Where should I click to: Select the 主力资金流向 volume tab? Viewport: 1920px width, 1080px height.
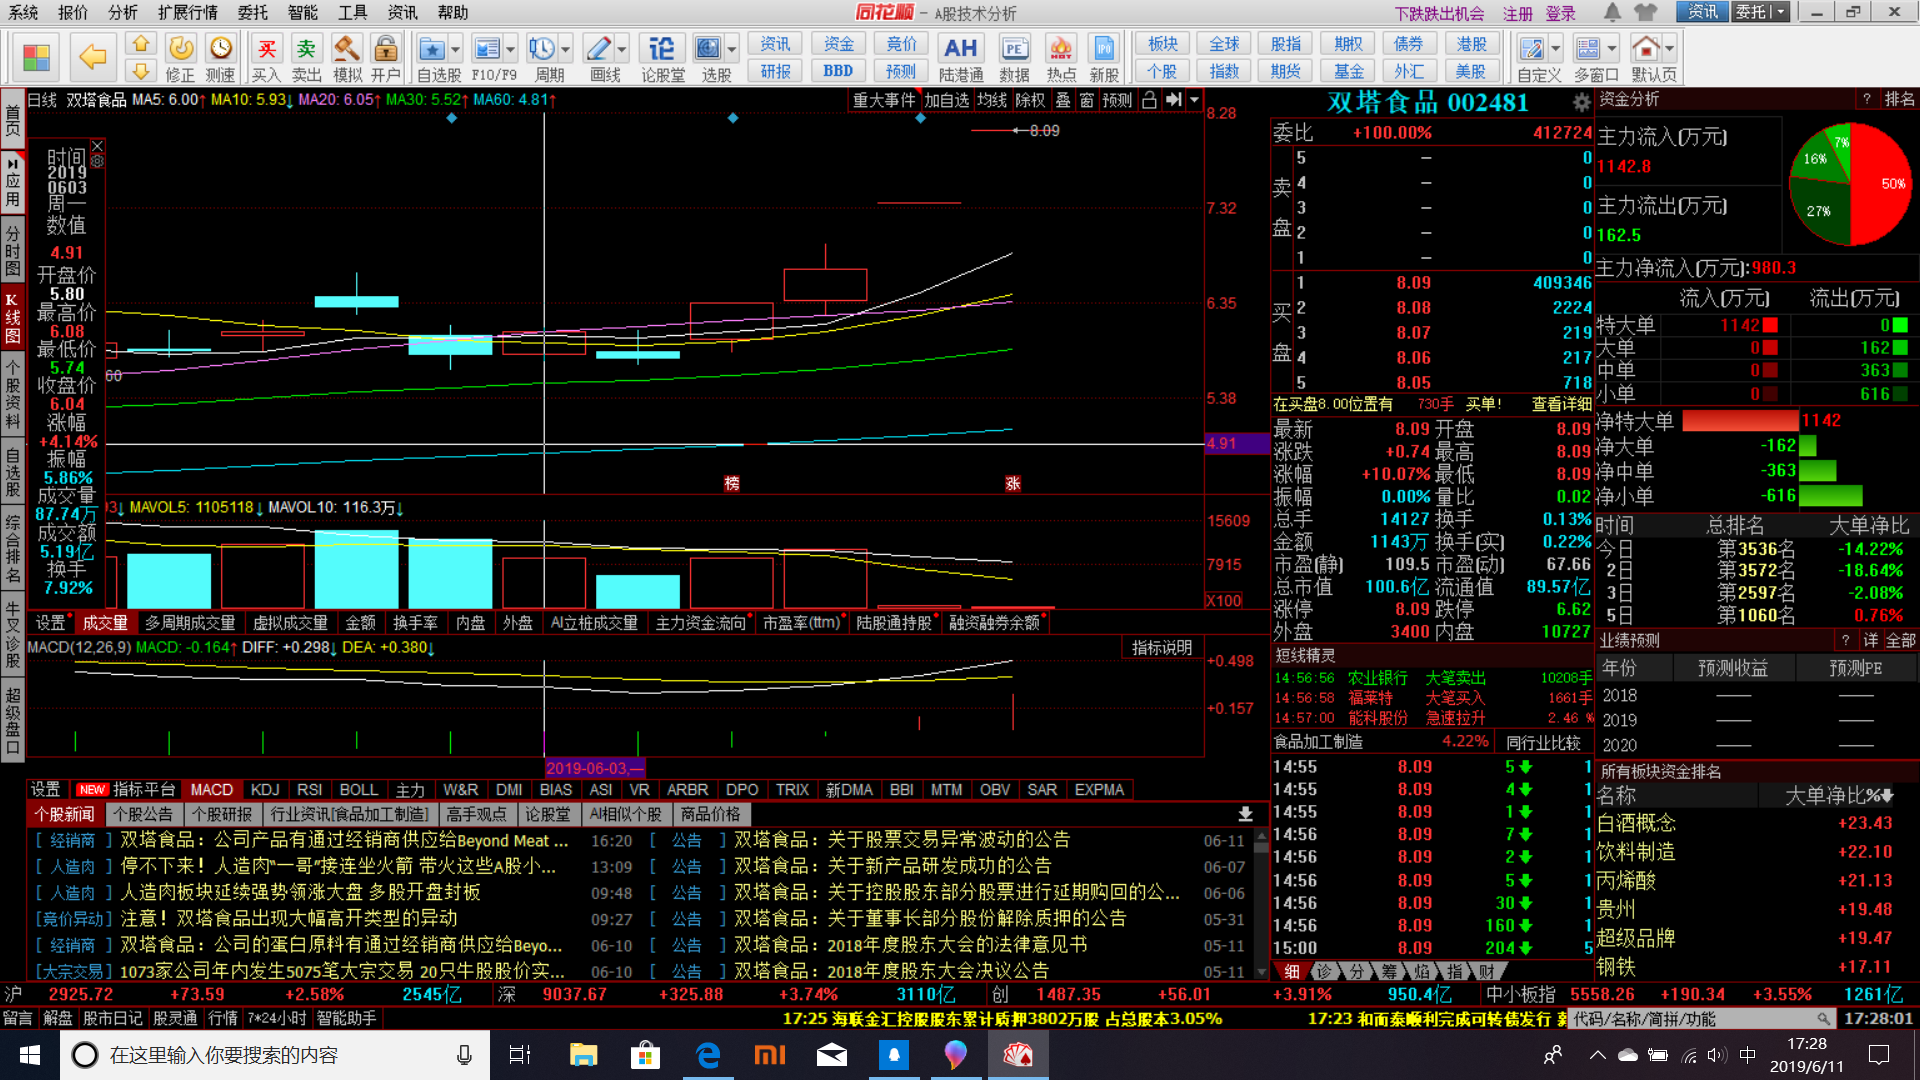pyautogui.click(x=700, y=623)
